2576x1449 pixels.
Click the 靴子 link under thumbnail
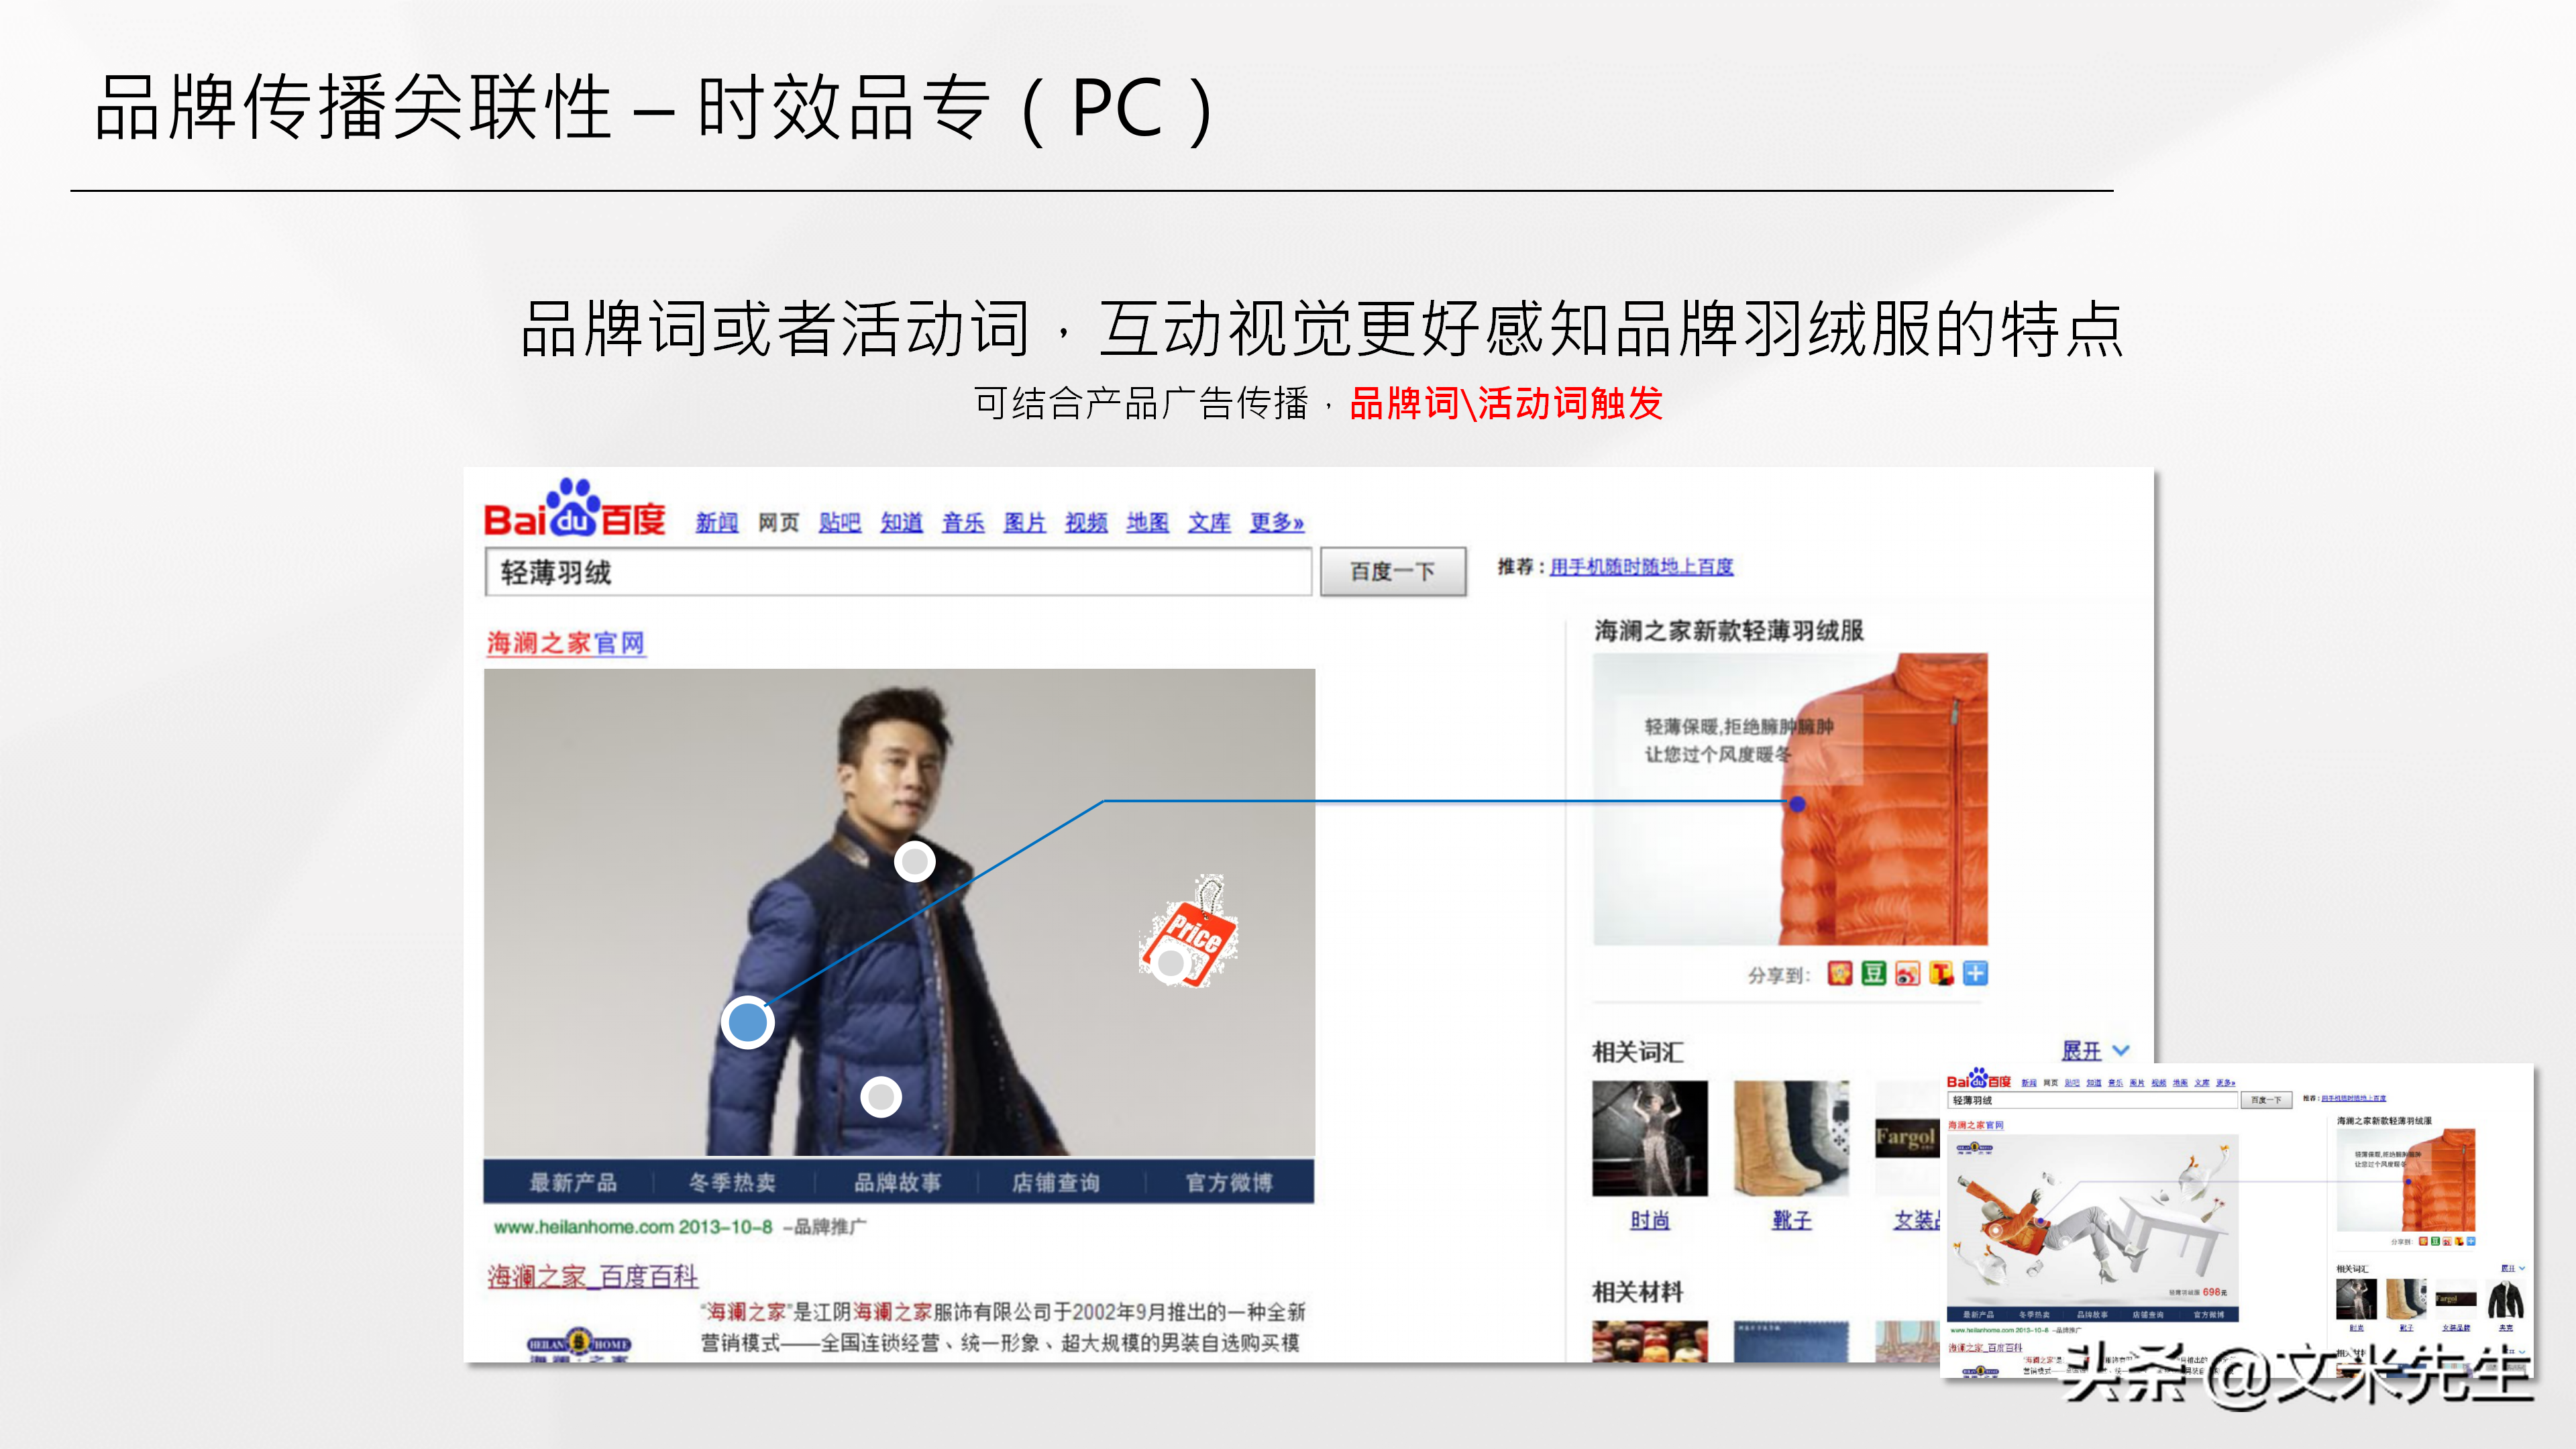pyautogui.click(x=1791, y=1220)
